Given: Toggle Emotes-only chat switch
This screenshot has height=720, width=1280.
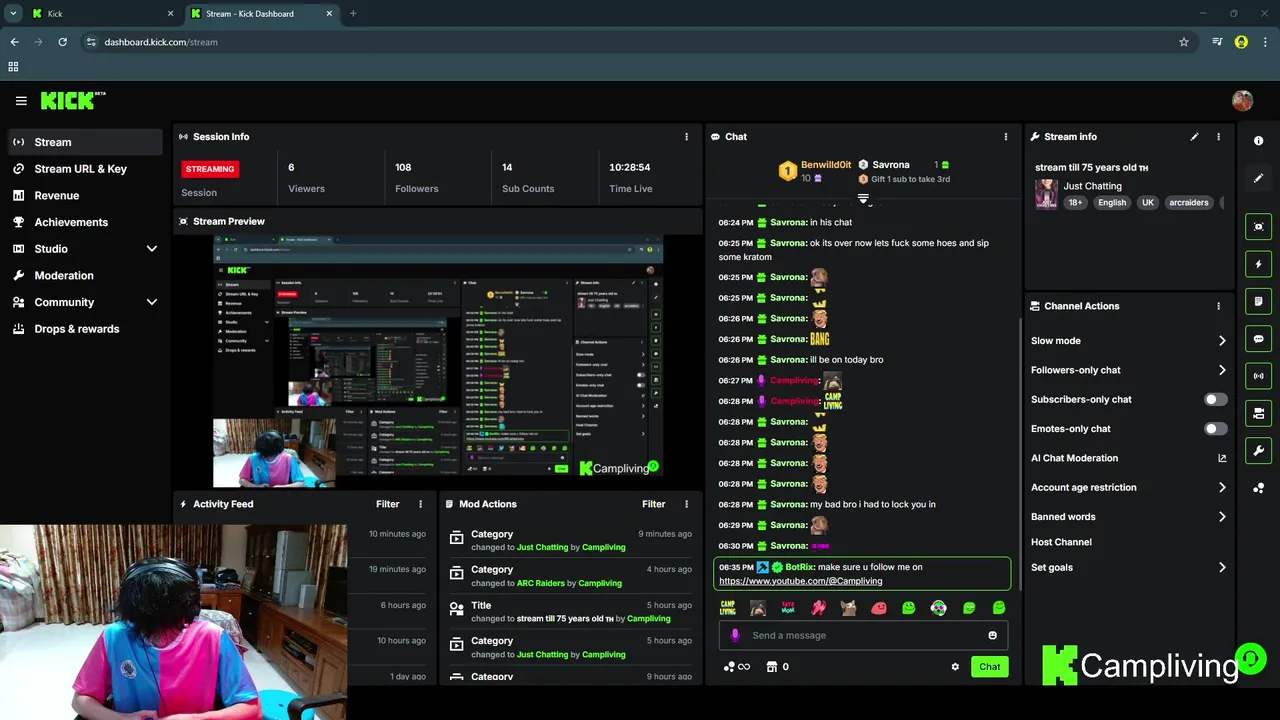Looking at the screenshot, I should click(x=1215, y=429).
